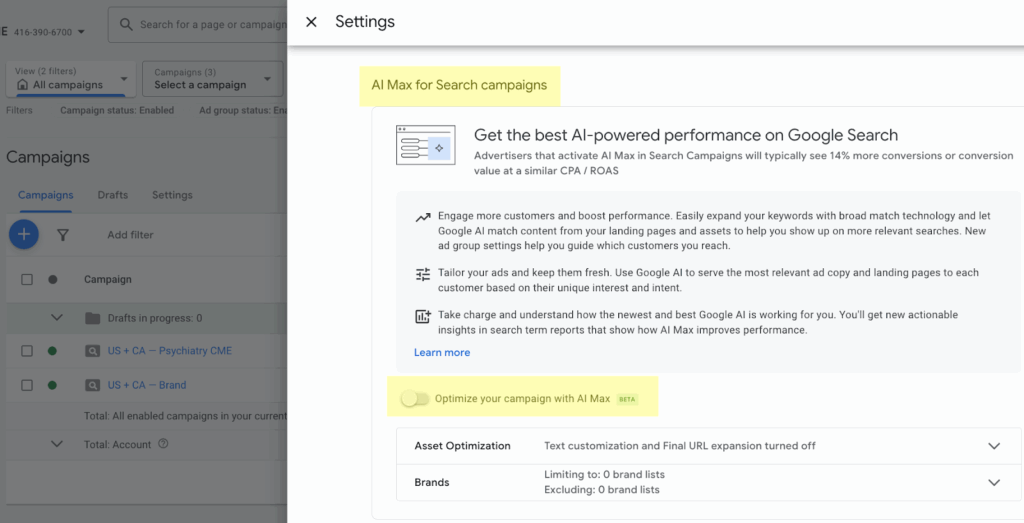Expand the Brands section
The height and width of the screenshot is (523, 1024).
(x=993, y=483)
